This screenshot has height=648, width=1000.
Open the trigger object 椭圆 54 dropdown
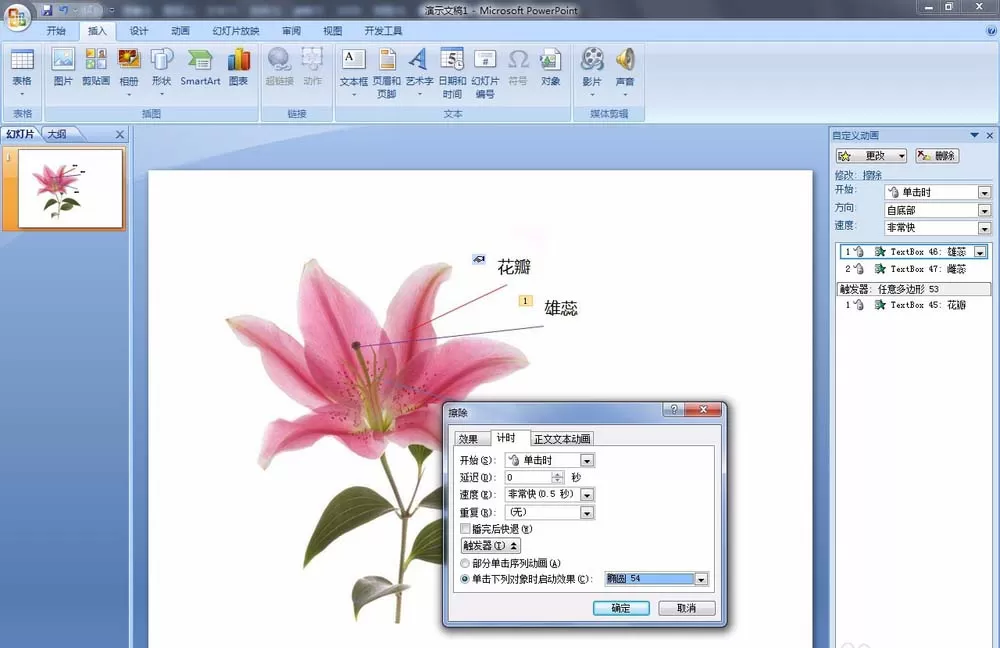click(701, 579)
